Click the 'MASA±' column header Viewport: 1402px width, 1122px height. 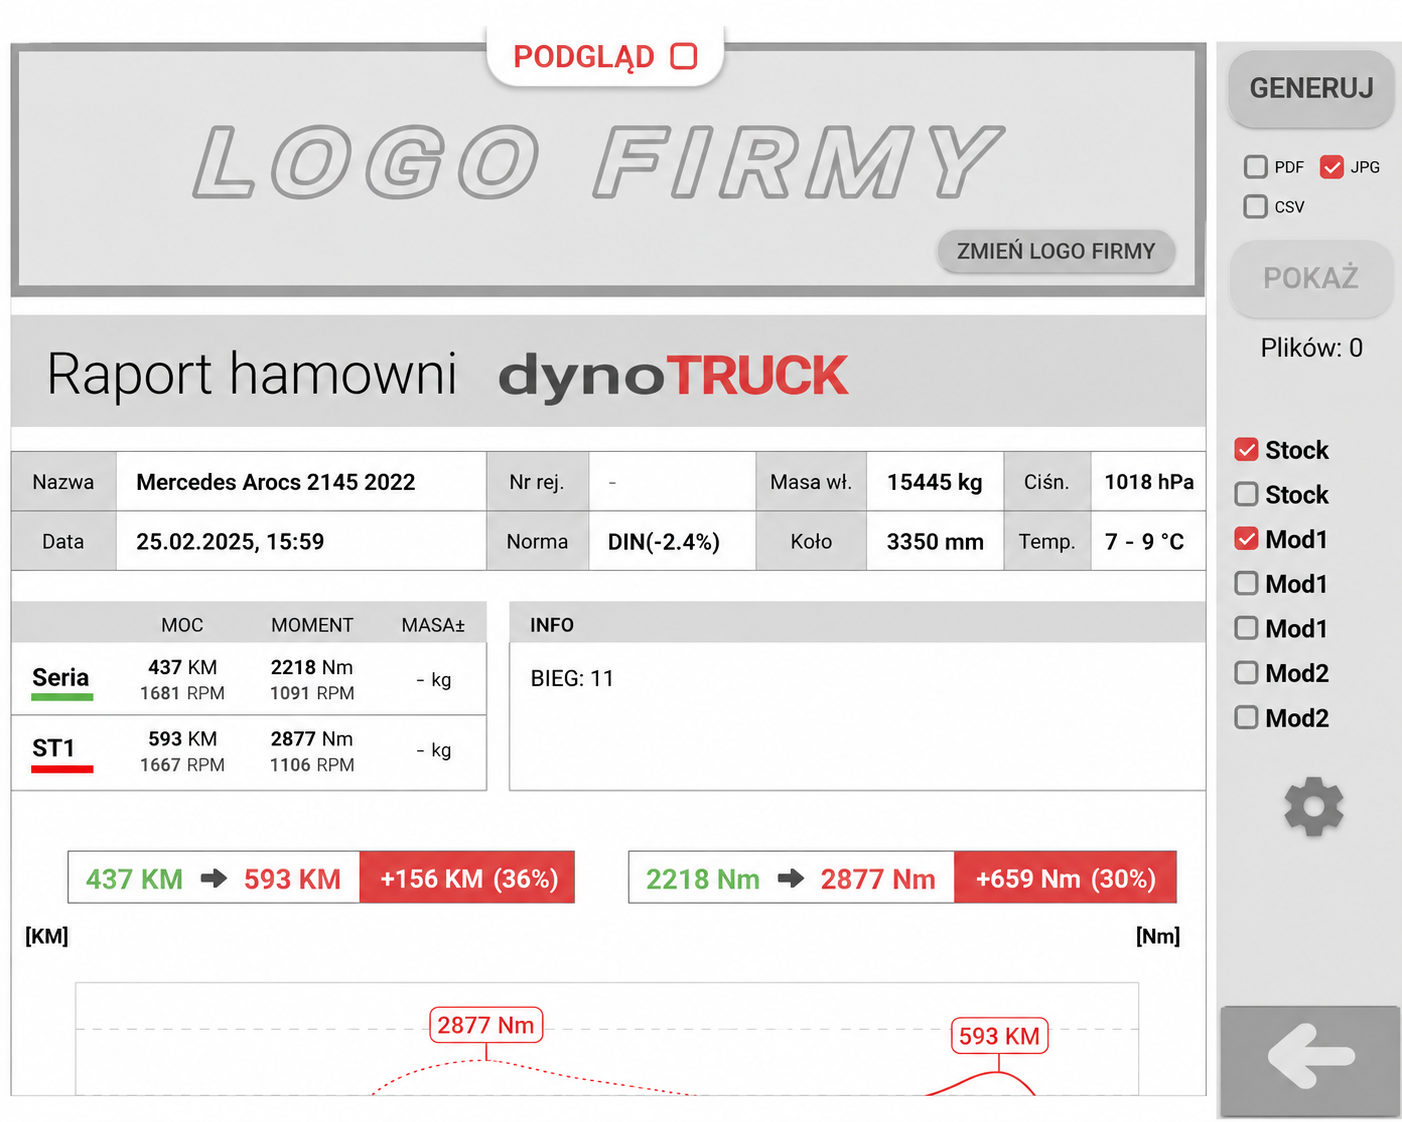[433, 625]
